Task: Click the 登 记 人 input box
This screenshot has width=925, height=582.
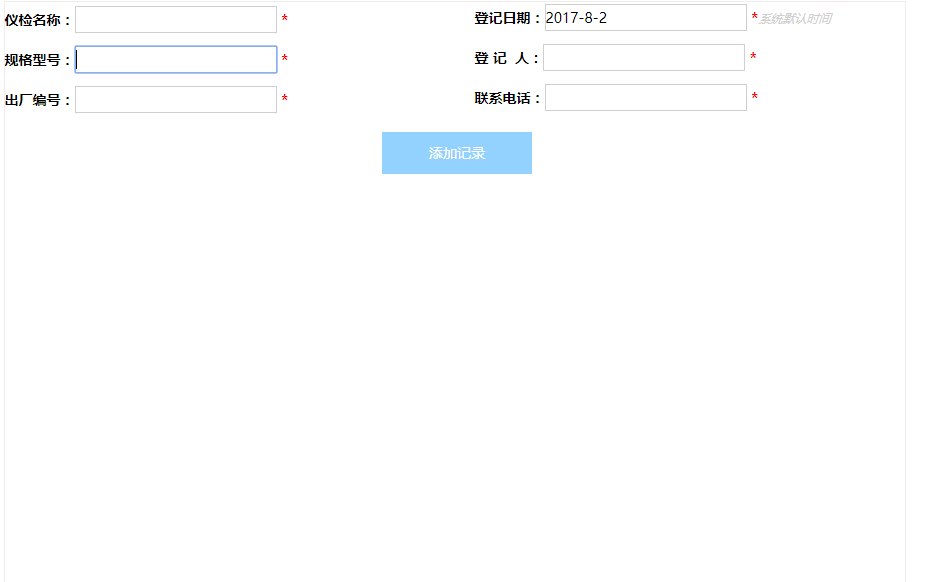Action: 644,58
